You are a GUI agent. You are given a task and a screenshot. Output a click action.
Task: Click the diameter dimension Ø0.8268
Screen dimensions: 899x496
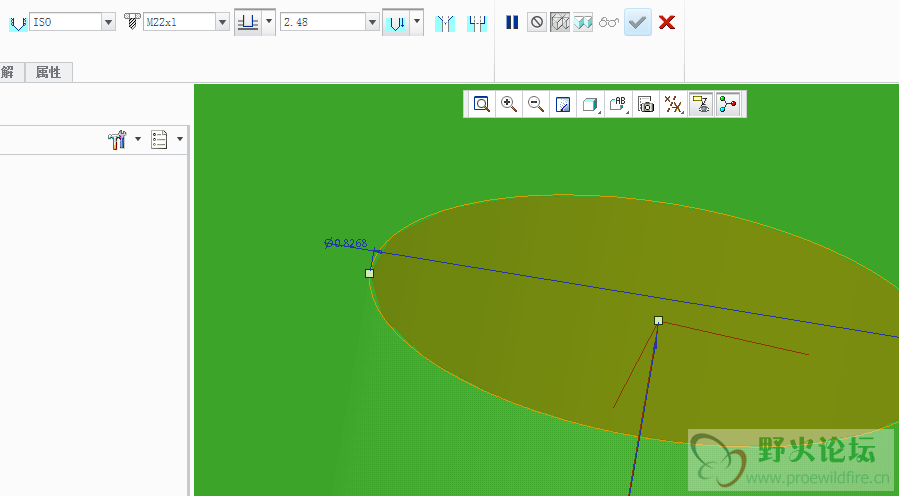(x=346, y=243)
